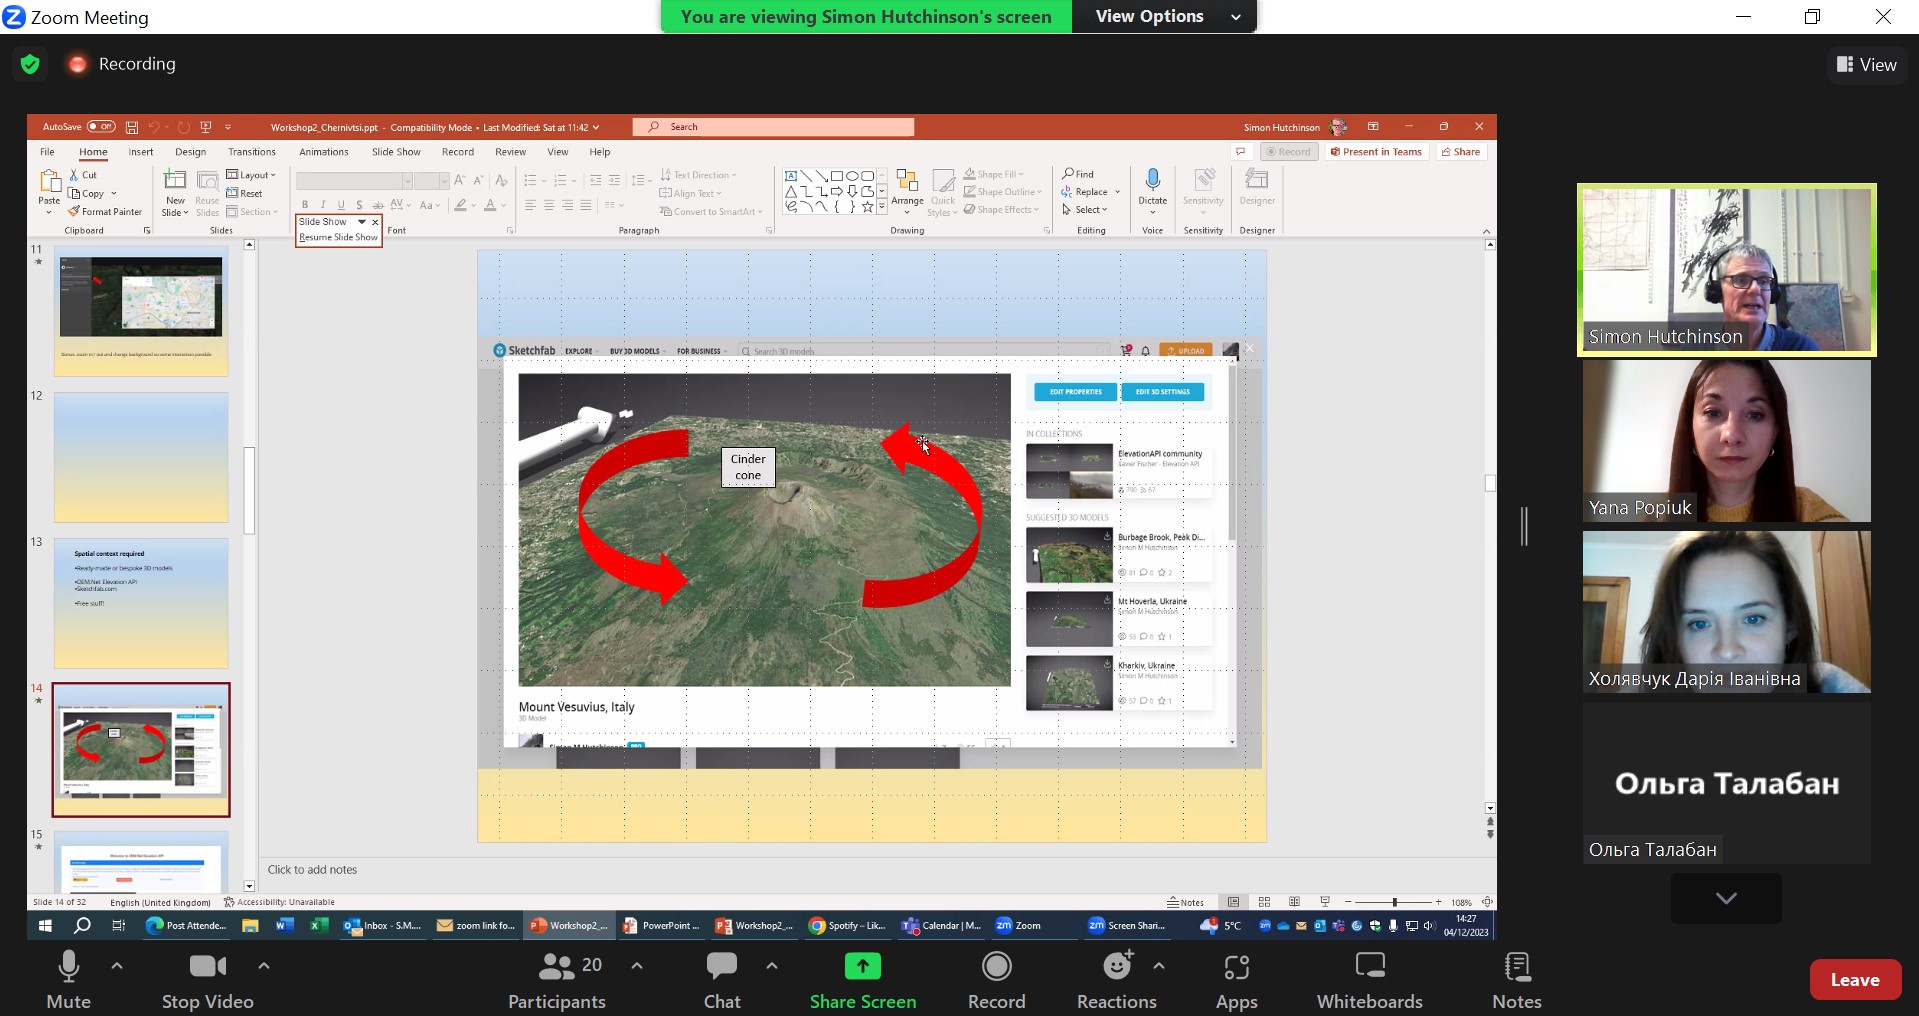Viewport: 1919px width, 1016px height.
Task: Open Slide Sorter view from the status bar
Action: (1264, 902)
